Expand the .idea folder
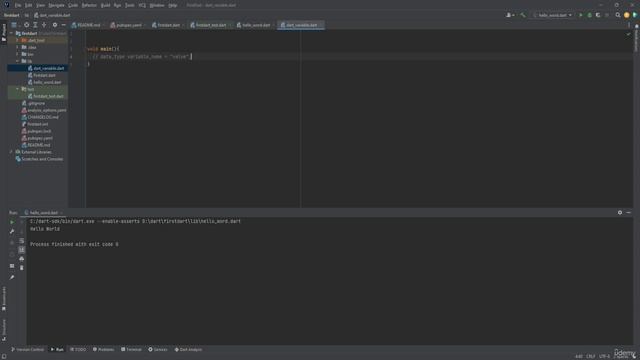This screenshot has width=640, height=360. (17, 47)
